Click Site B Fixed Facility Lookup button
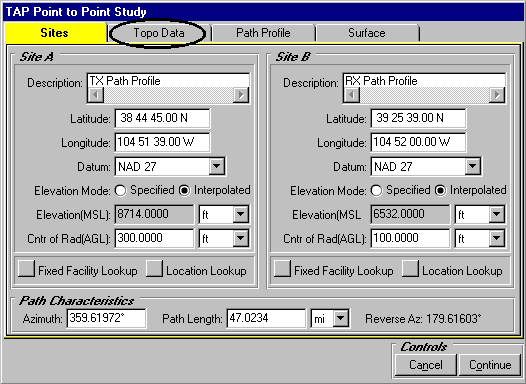Viewport: 526px width, 384px height. click(x=282, y=268)
